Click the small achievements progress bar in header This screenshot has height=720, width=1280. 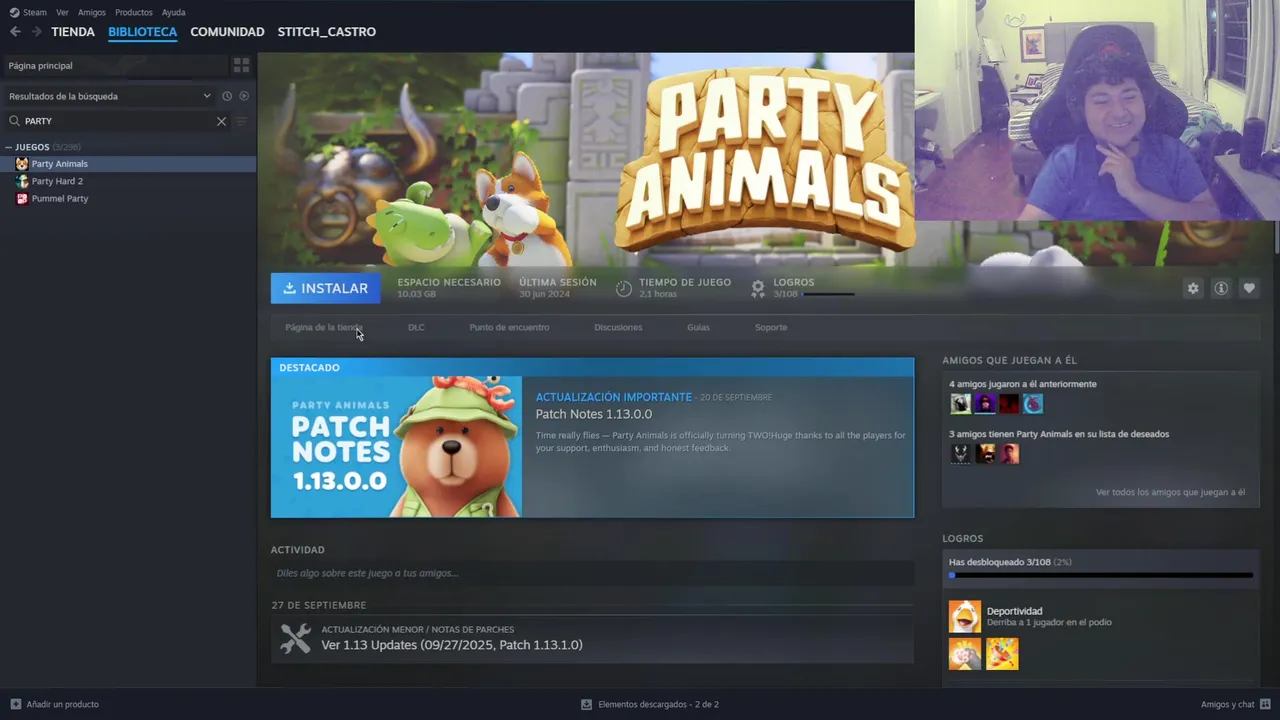tap(828, 295)
